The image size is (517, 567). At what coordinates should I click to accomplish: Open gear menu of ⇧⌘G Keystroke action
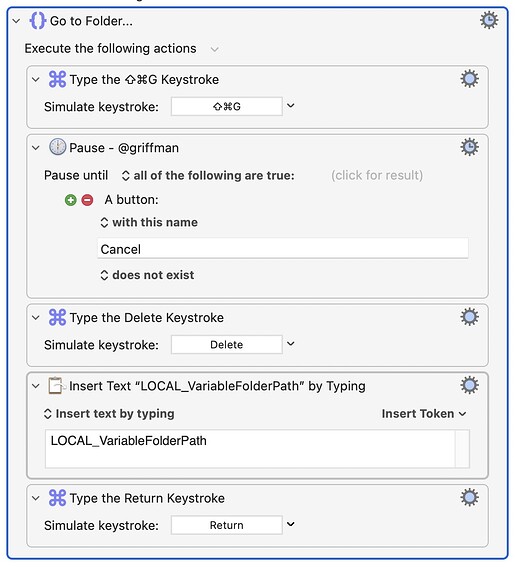tap(469, 79)
